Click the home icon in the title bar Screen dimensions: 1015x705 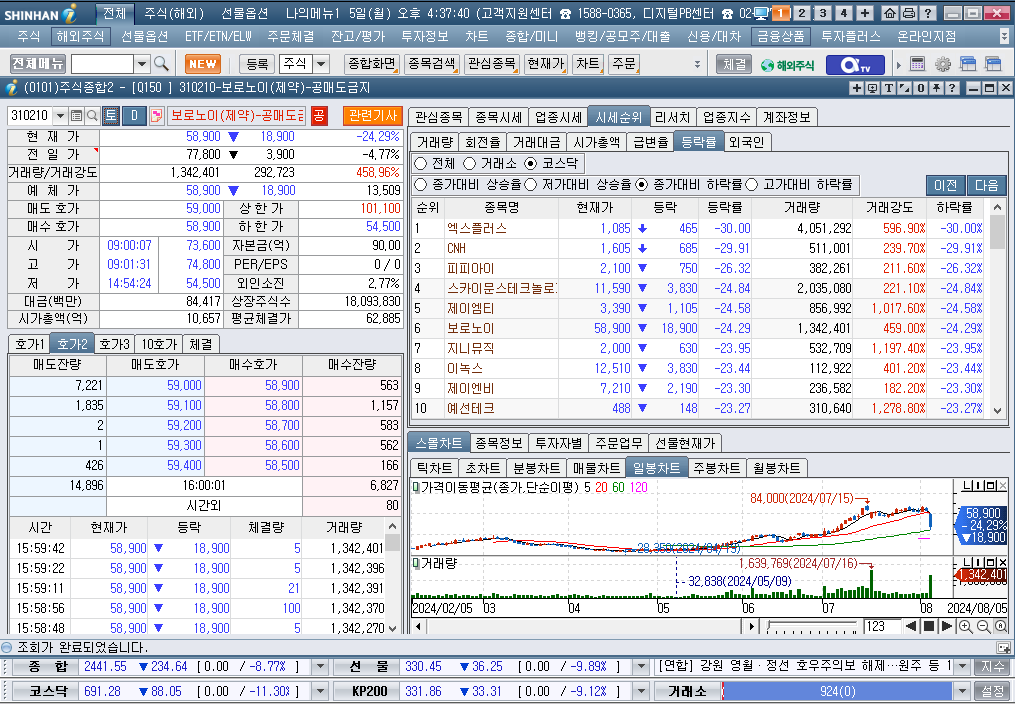(x=890, y=13)
